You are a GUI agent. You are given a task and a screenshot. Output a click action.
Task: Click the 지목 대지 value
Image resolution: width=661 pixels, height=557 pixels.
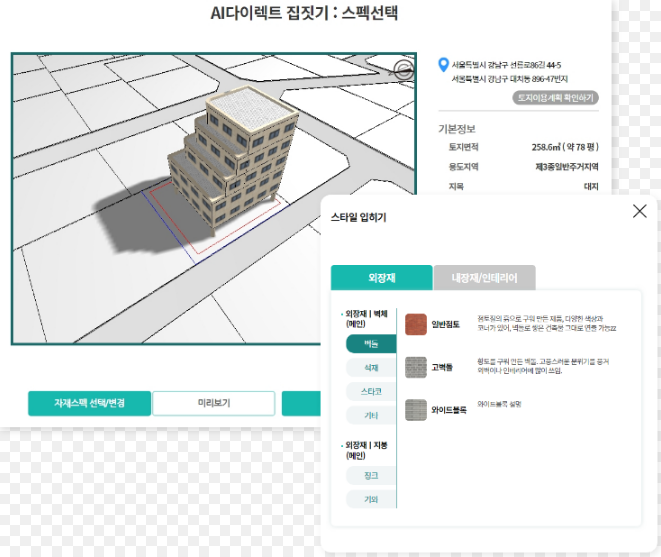point(591,186)
